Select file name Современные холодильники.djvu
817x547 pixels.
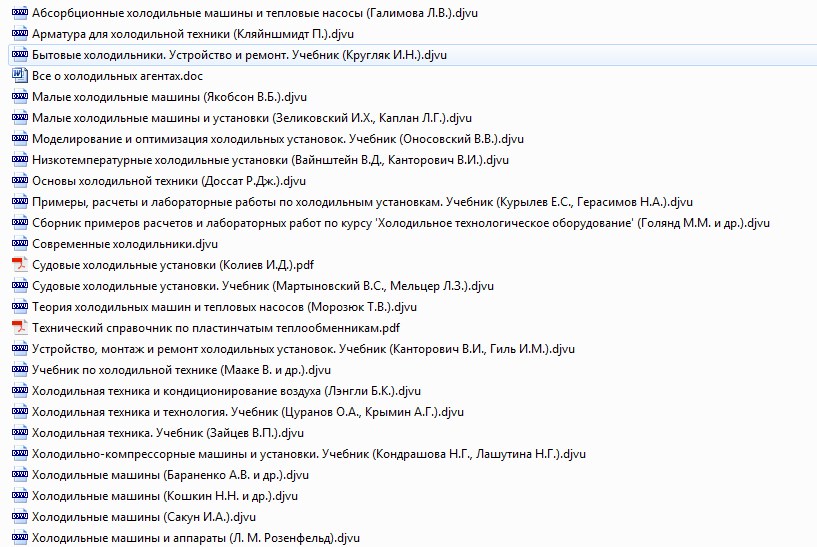coord(125,244)
